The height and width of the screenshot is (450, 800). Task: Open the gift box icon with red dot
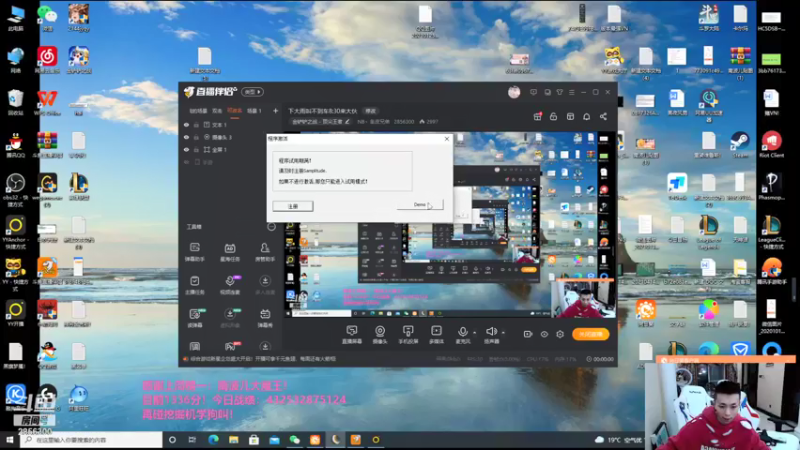[537, 117]
